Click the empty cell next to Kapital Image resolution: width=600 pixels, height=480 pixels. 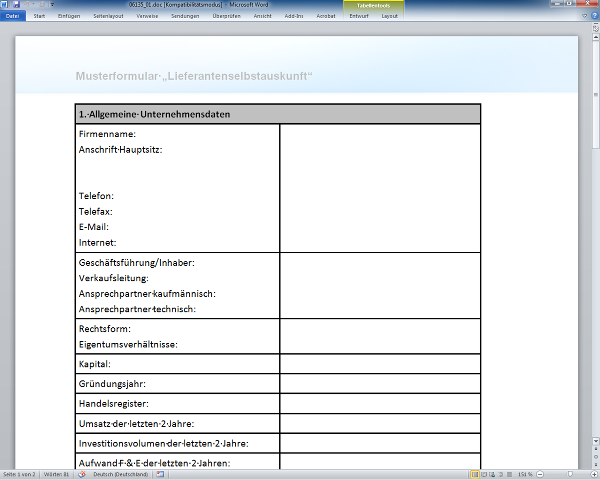[x=380, y=364]
